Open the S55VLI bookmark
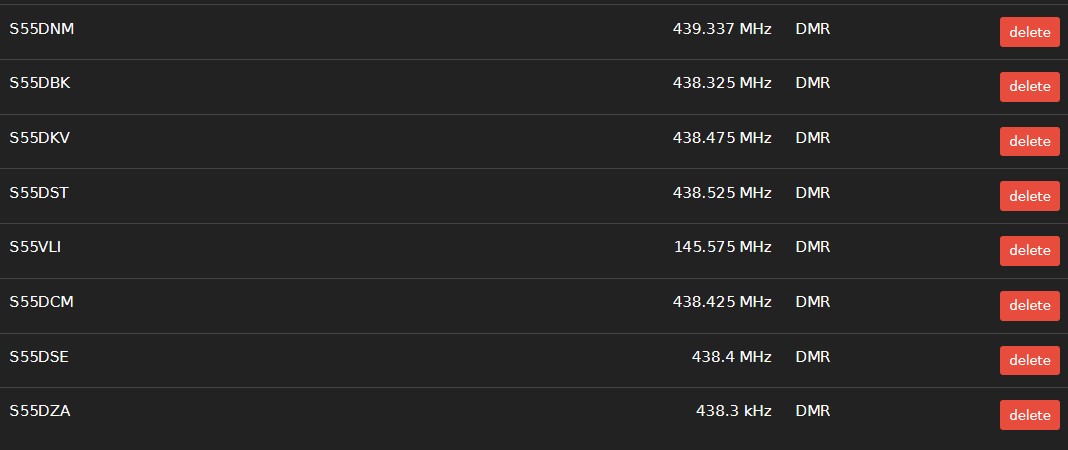The width and height of the screenshot is (1068, 450). pos(35,247)
